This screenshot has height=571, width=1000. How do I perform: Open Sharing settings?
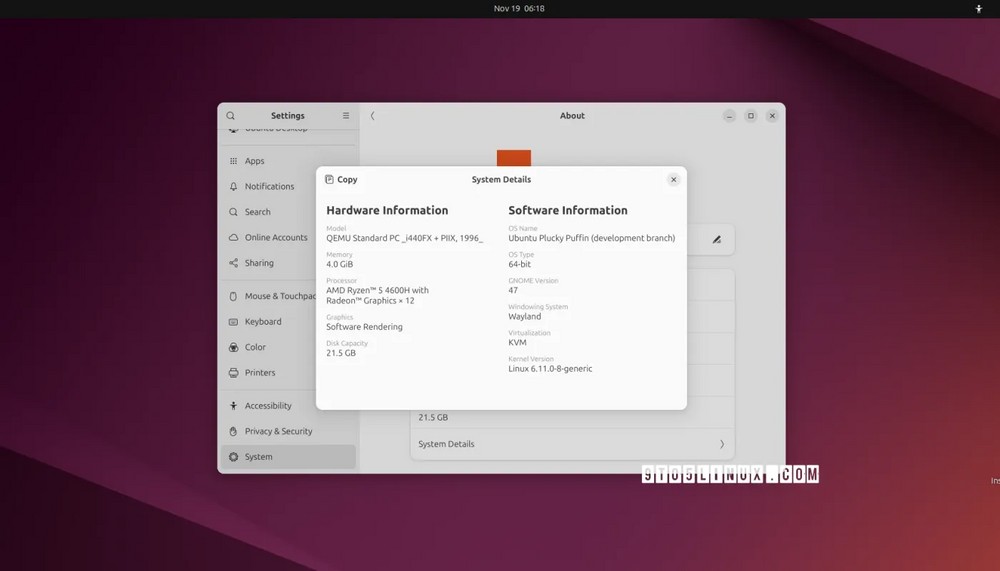point(288,263)
